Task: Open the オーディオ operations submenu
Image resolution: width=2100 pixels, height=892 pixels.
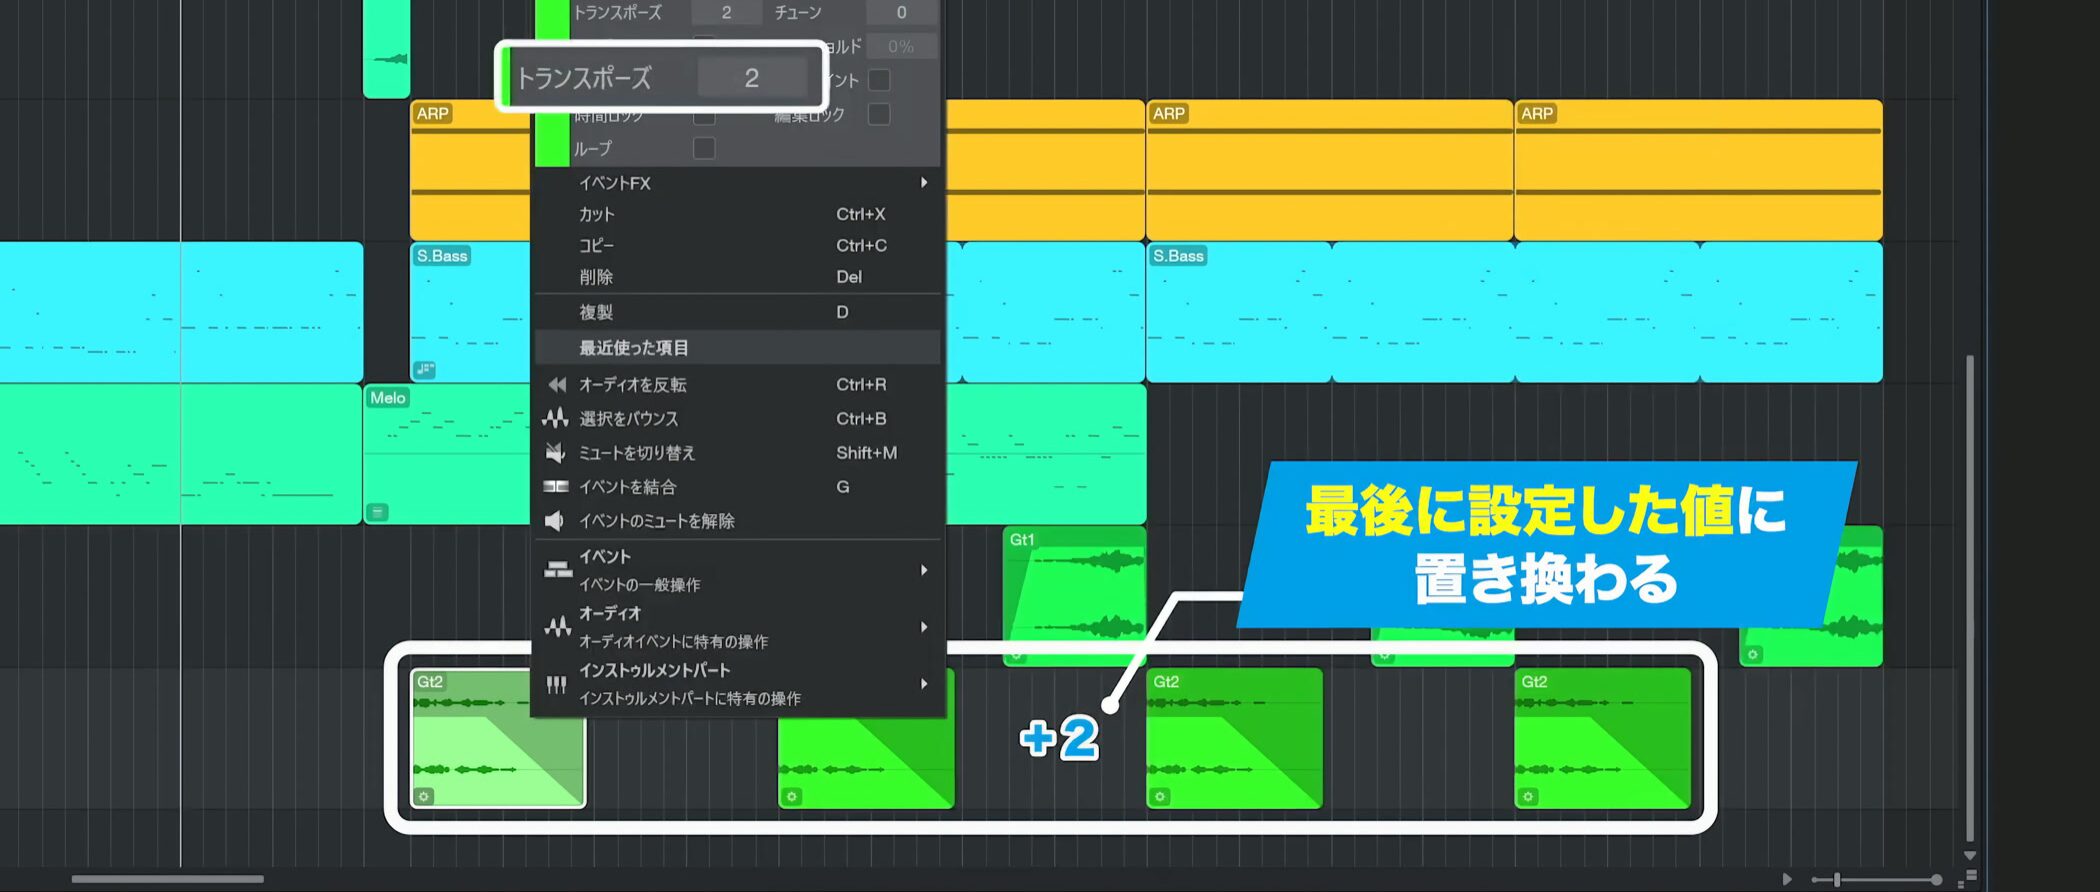Action: click(923, 627)
